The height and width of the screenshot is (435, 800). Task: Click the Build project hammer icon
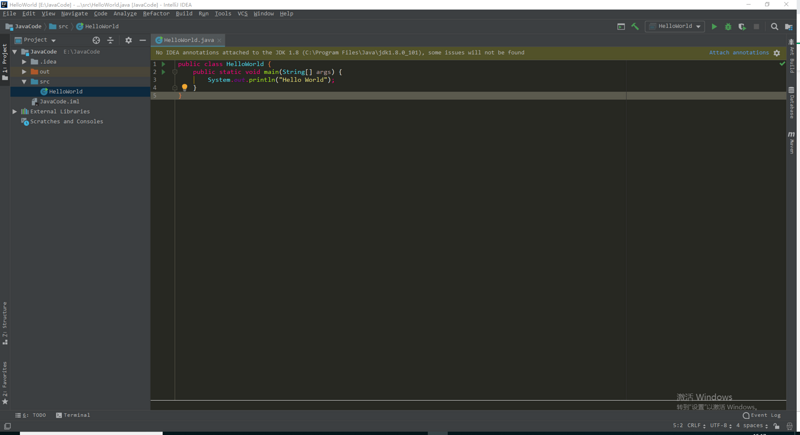click(635, 27)
